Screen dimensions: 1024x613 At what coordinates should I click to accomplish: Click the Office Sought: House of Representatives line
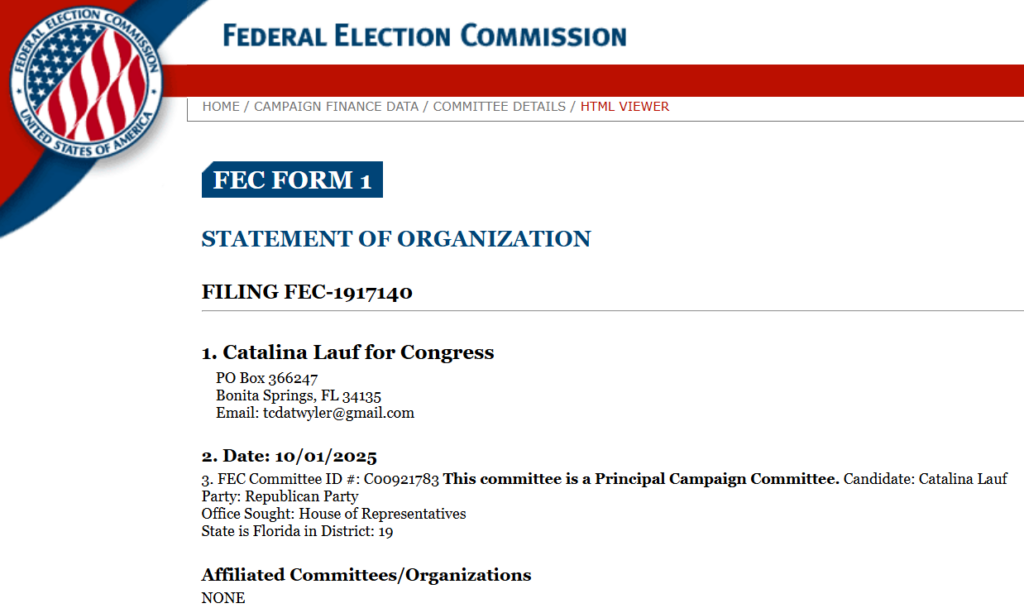(x=333, y=513)
